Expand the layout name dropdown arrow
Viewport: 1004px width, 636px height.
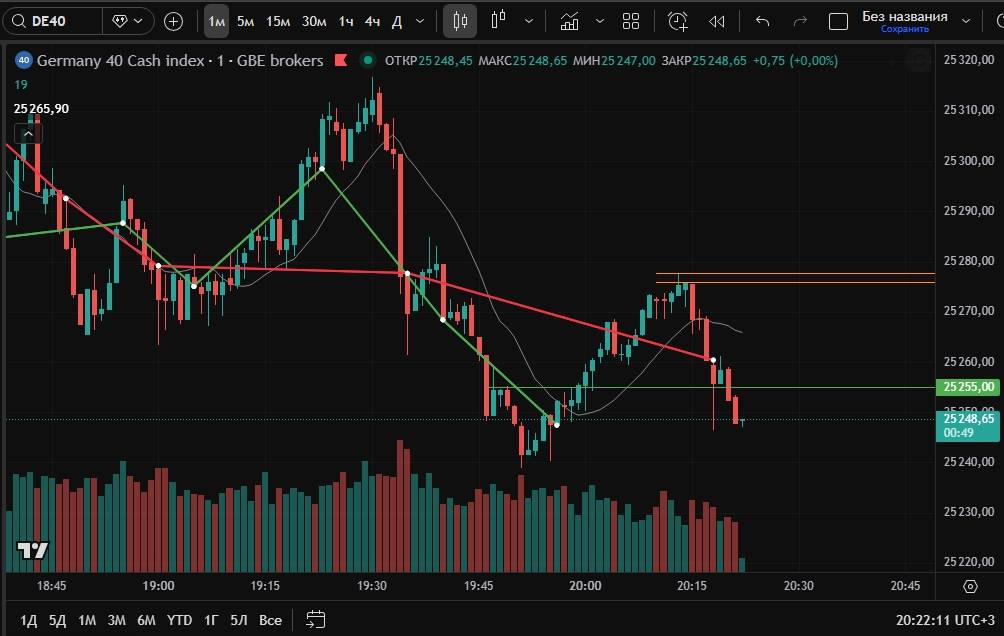(966, 19)
